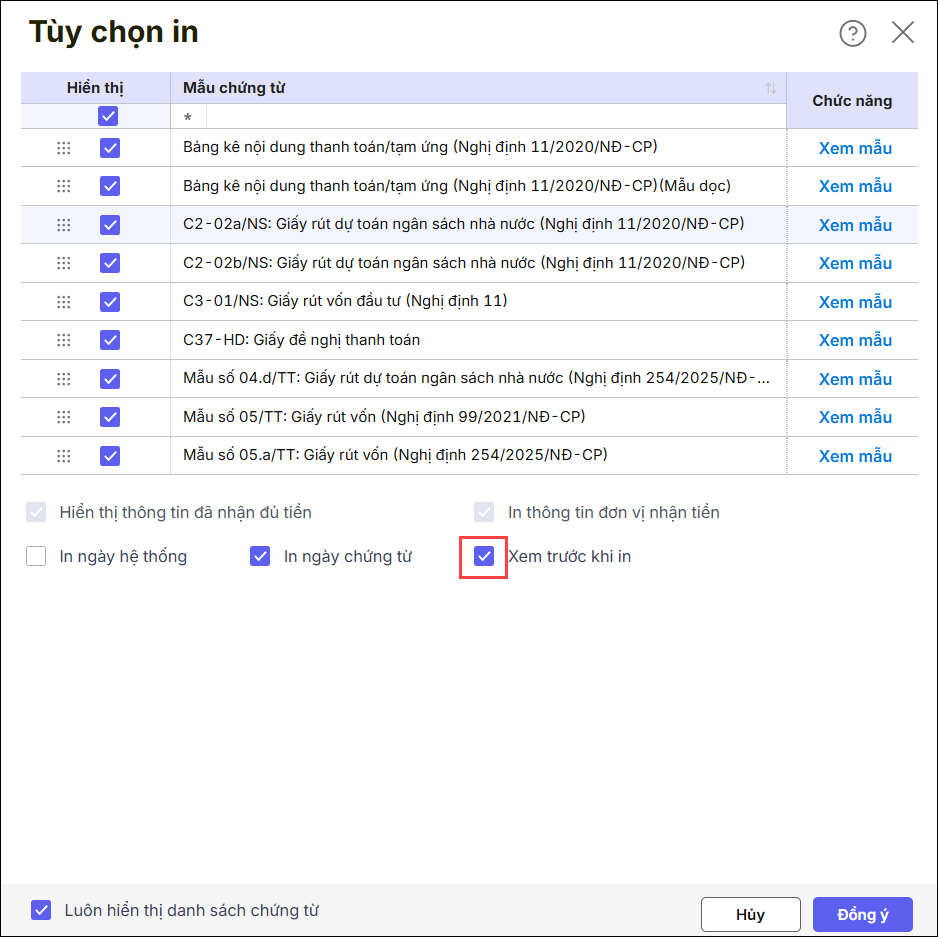The image size is (938, 937).
Task: Open Xem mẫu for the C37-HD row
Action: click(x=855, y=340)
